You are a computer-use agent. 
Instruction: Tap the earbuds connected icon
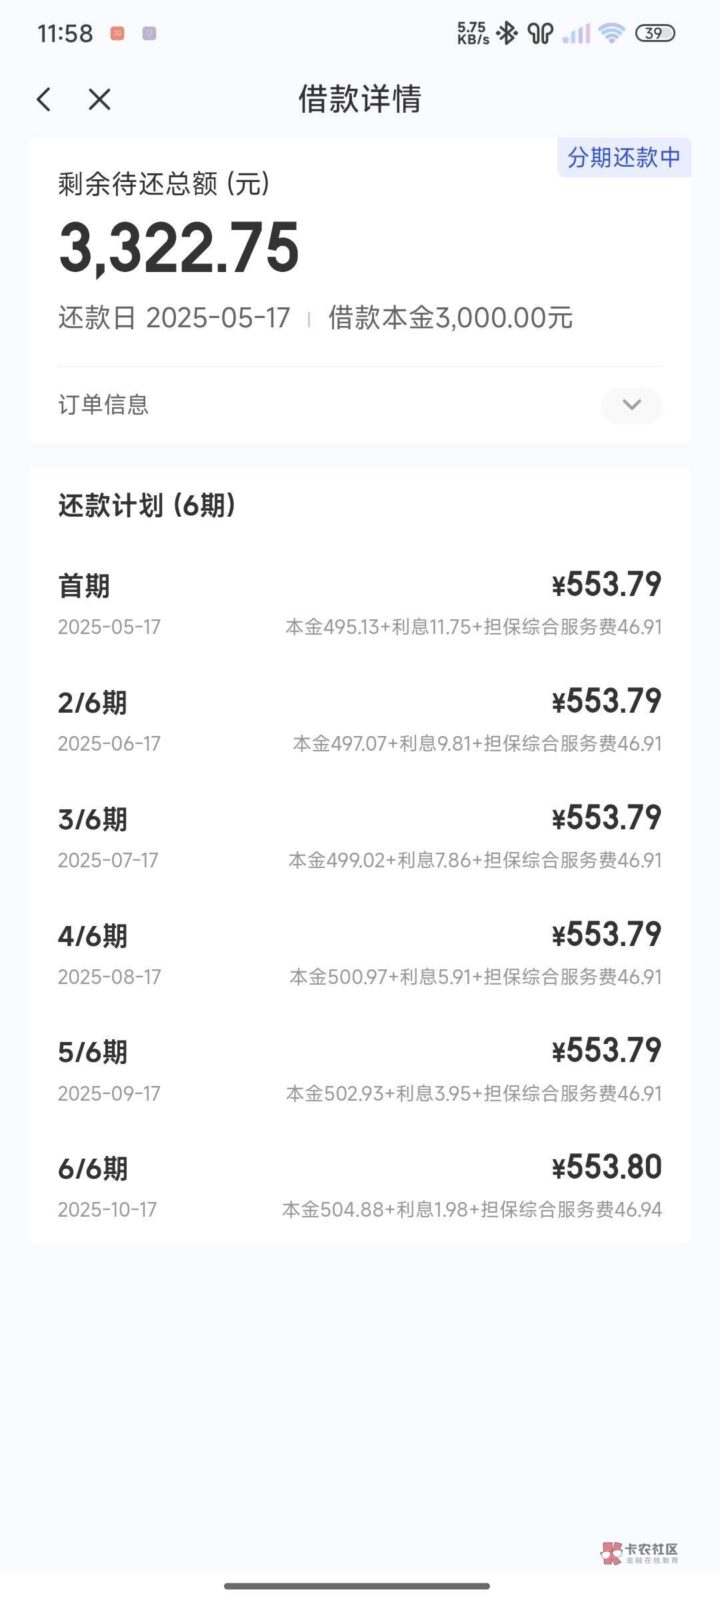coord(541,33)
